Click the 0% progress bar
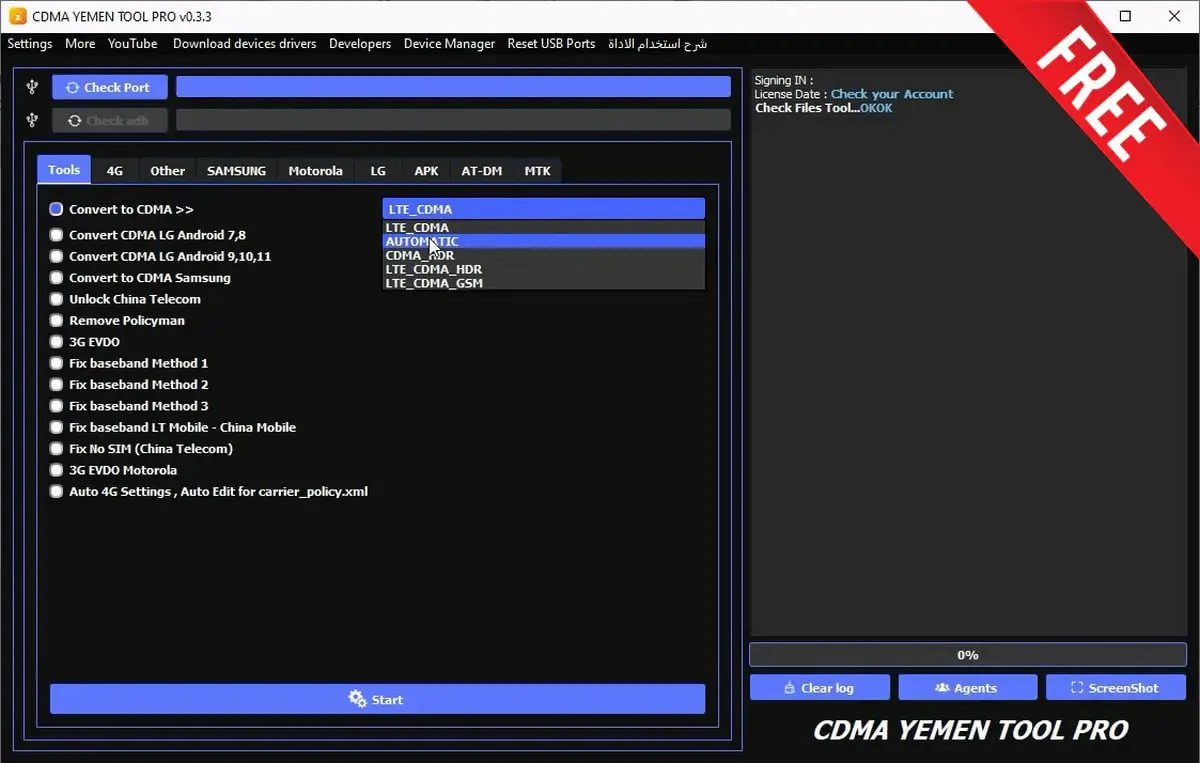This screenshot has width=1200, height=763. point(967,655)
